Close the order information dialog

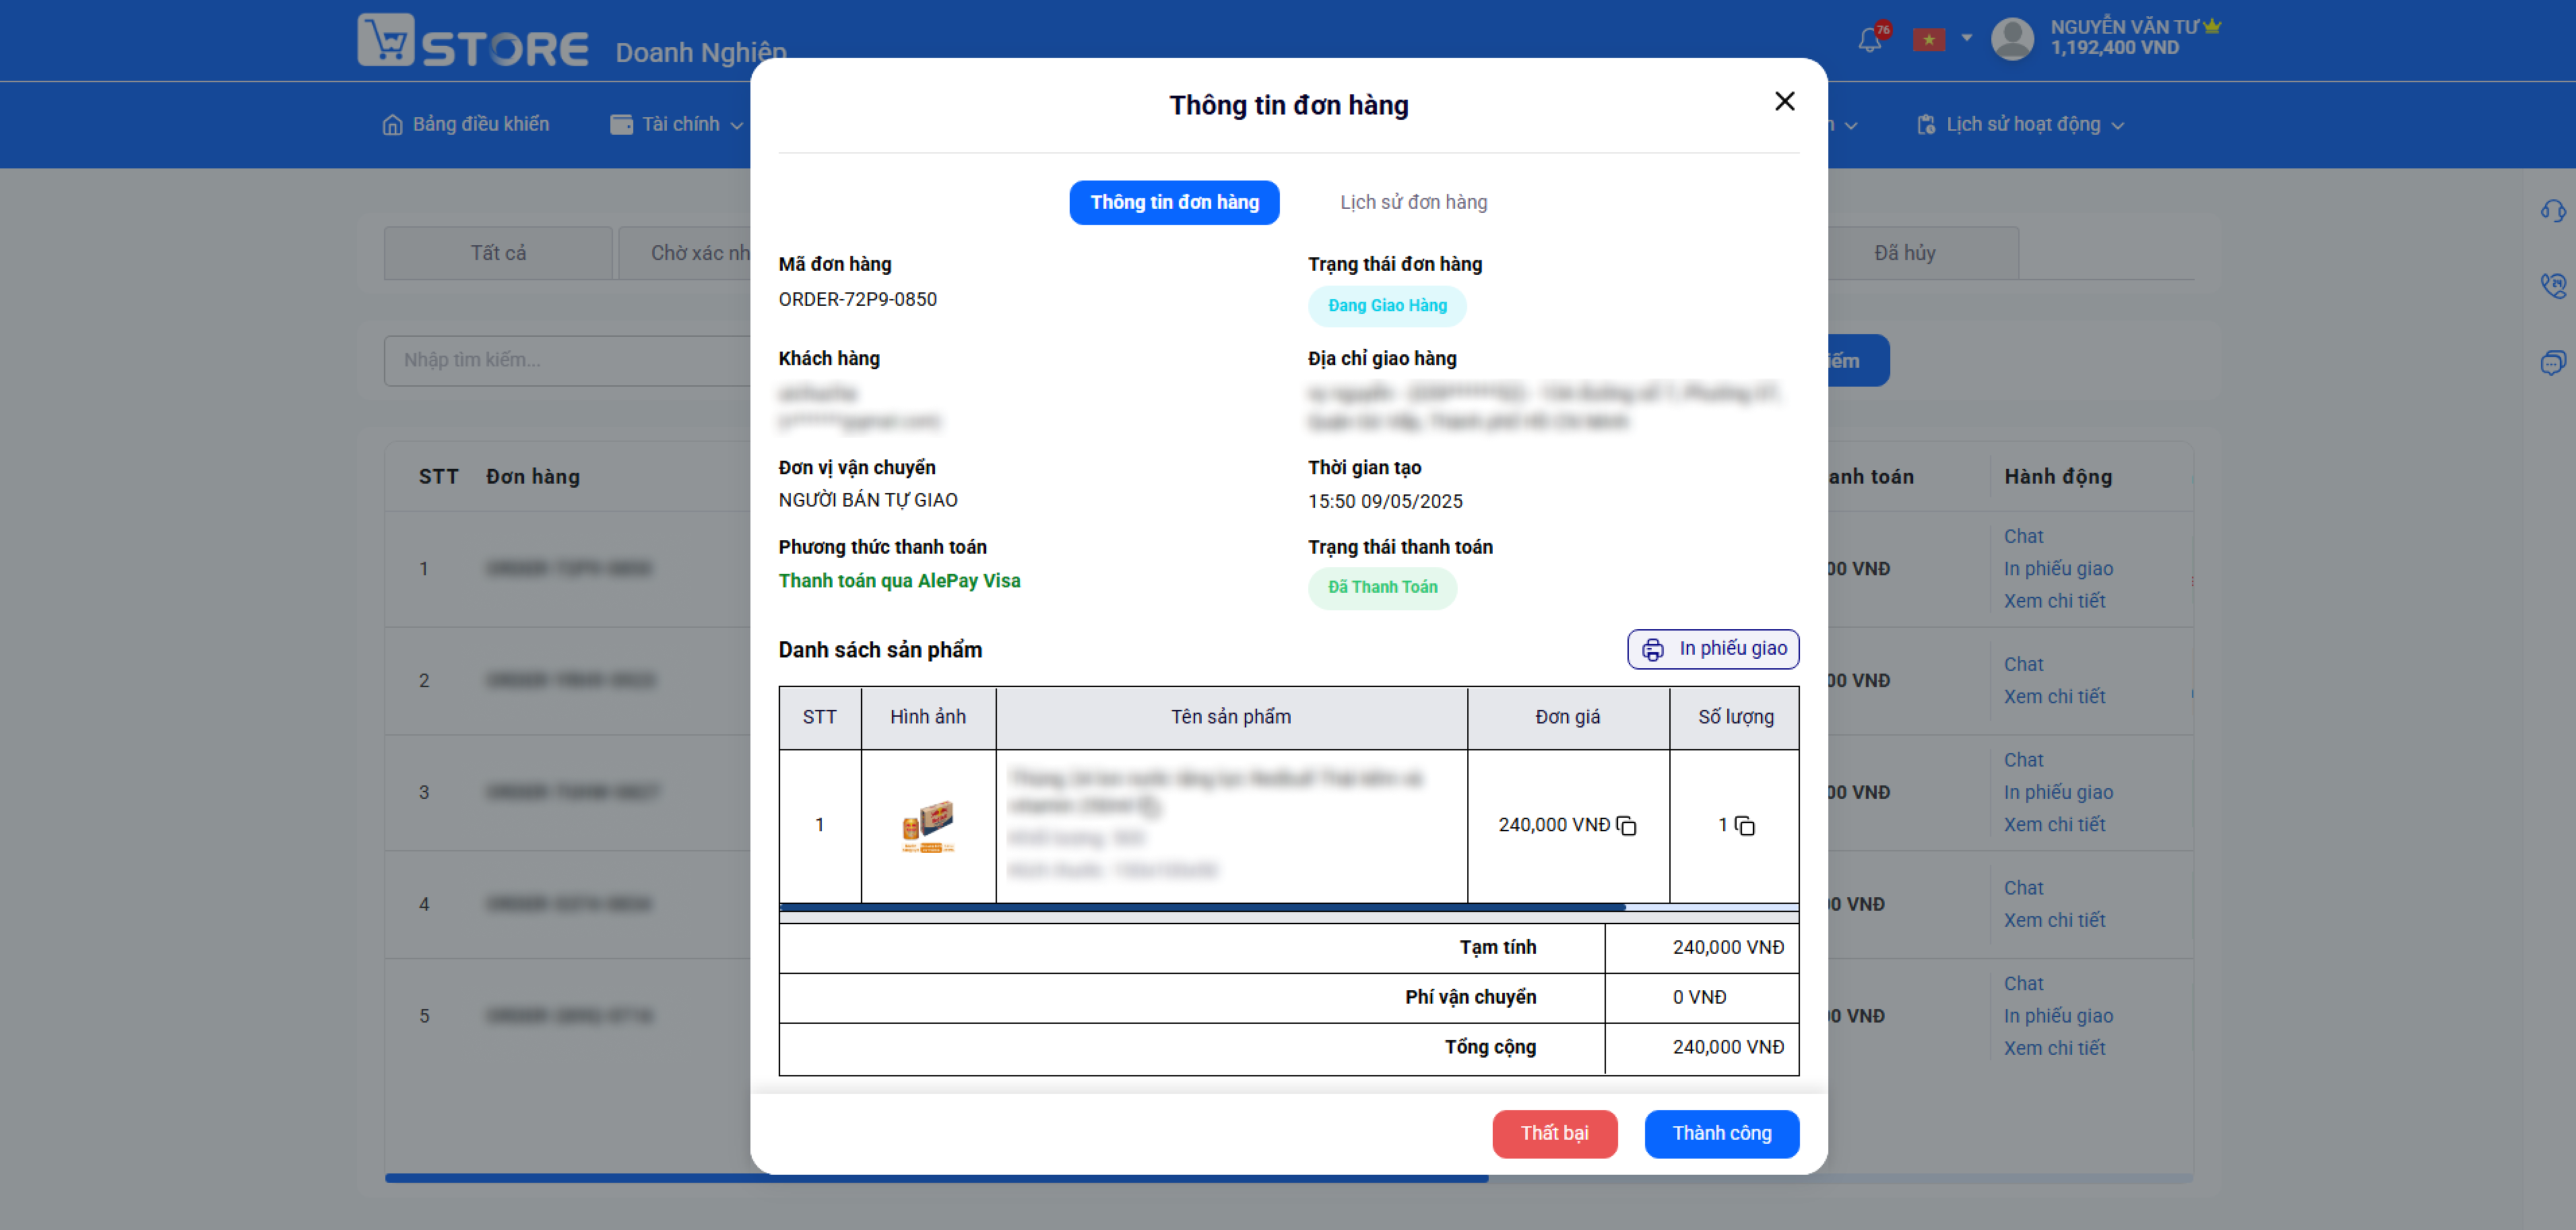(x=1785, y=101)
